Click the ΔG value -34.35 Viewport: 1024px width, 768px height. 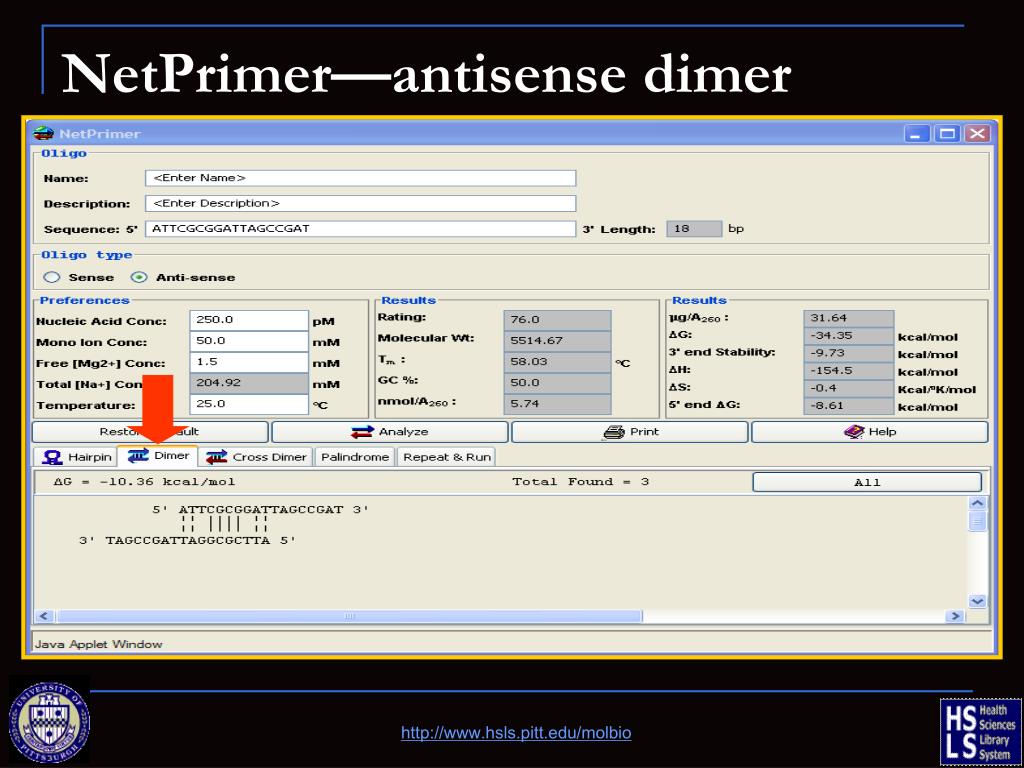(x=848, y=336)
